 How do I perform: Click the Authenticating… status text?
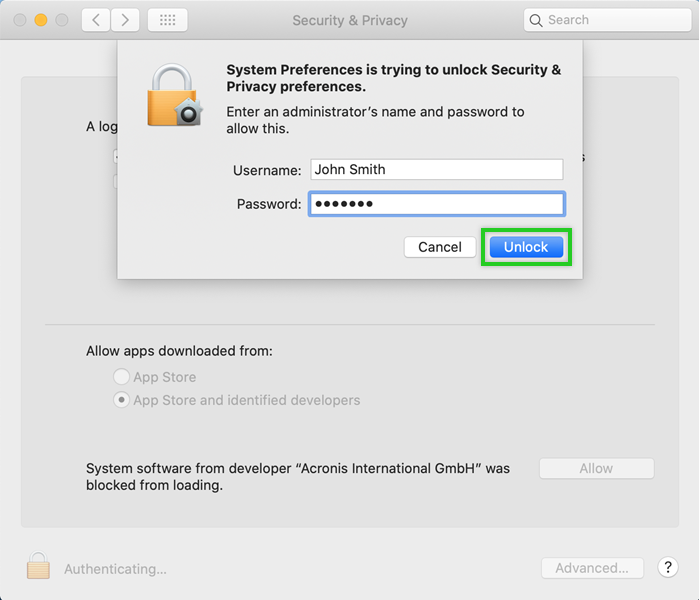tap(115, 569)
